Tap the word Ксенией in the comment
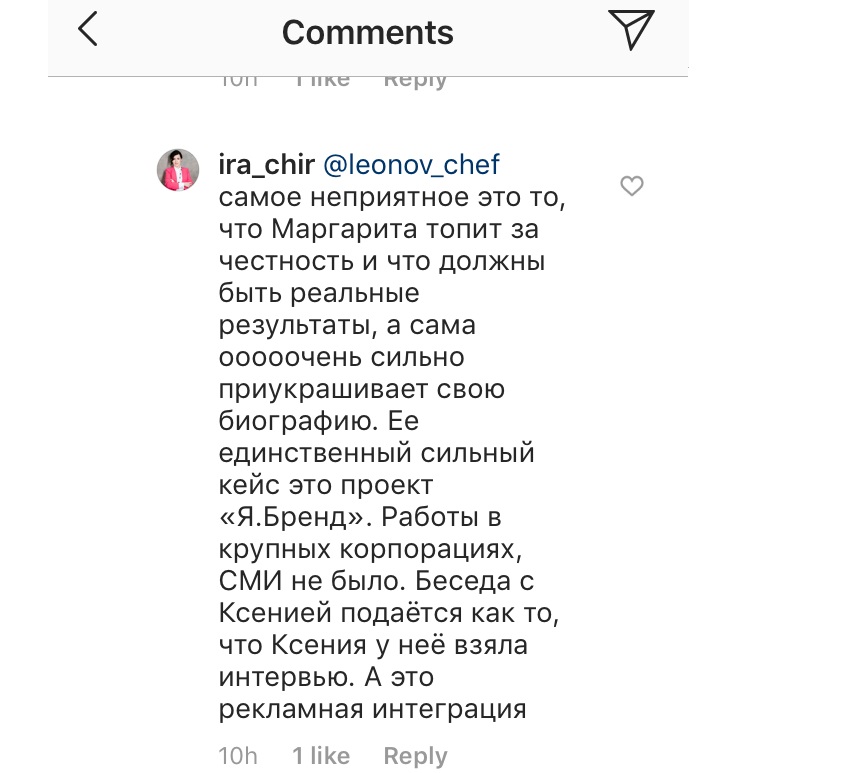 click(281, 614)
